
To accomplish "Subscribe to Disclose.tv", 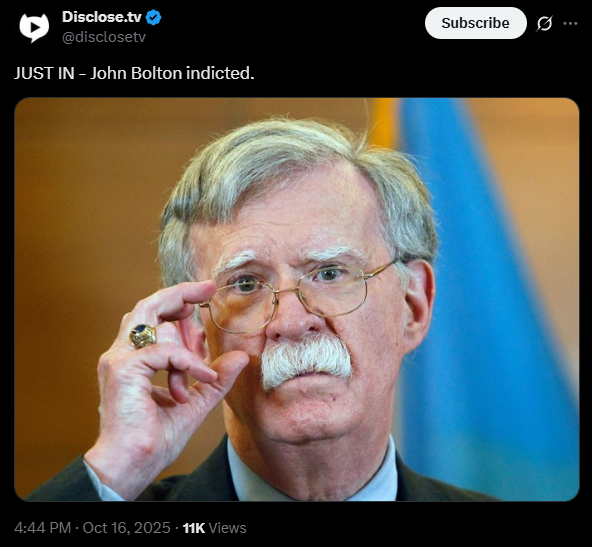I will click(x=475, y=23).
